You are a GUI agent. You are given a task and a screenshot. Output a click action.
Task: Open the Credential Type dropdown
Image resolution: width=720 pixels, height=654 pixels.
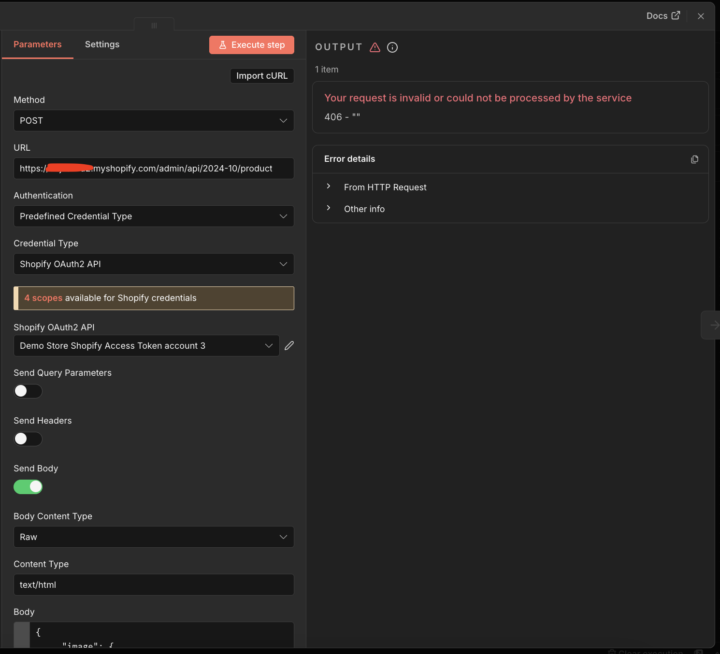pyautogui.click(x=154, y=264)
